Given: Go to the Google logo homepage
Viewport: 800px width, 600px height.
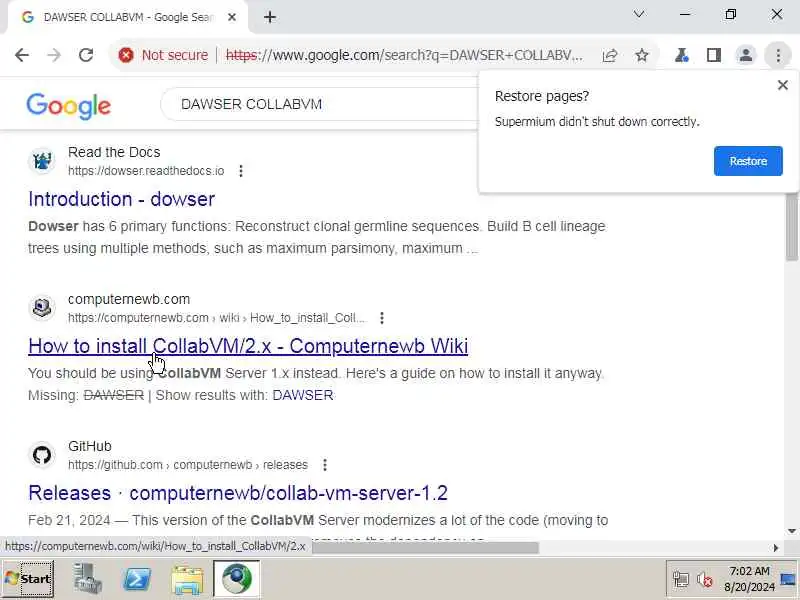Looking at the screenshot, I should pyautogui.click(x=68, y=106).
